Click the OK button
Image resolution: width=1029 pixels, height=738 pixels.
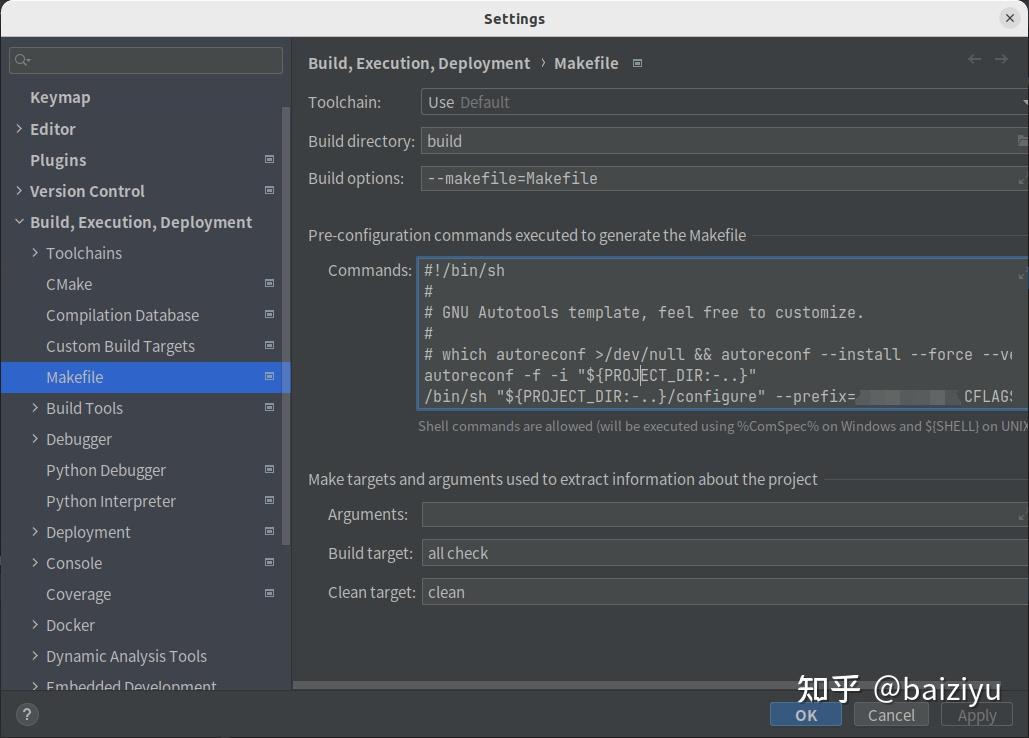[x=805, y=714]
